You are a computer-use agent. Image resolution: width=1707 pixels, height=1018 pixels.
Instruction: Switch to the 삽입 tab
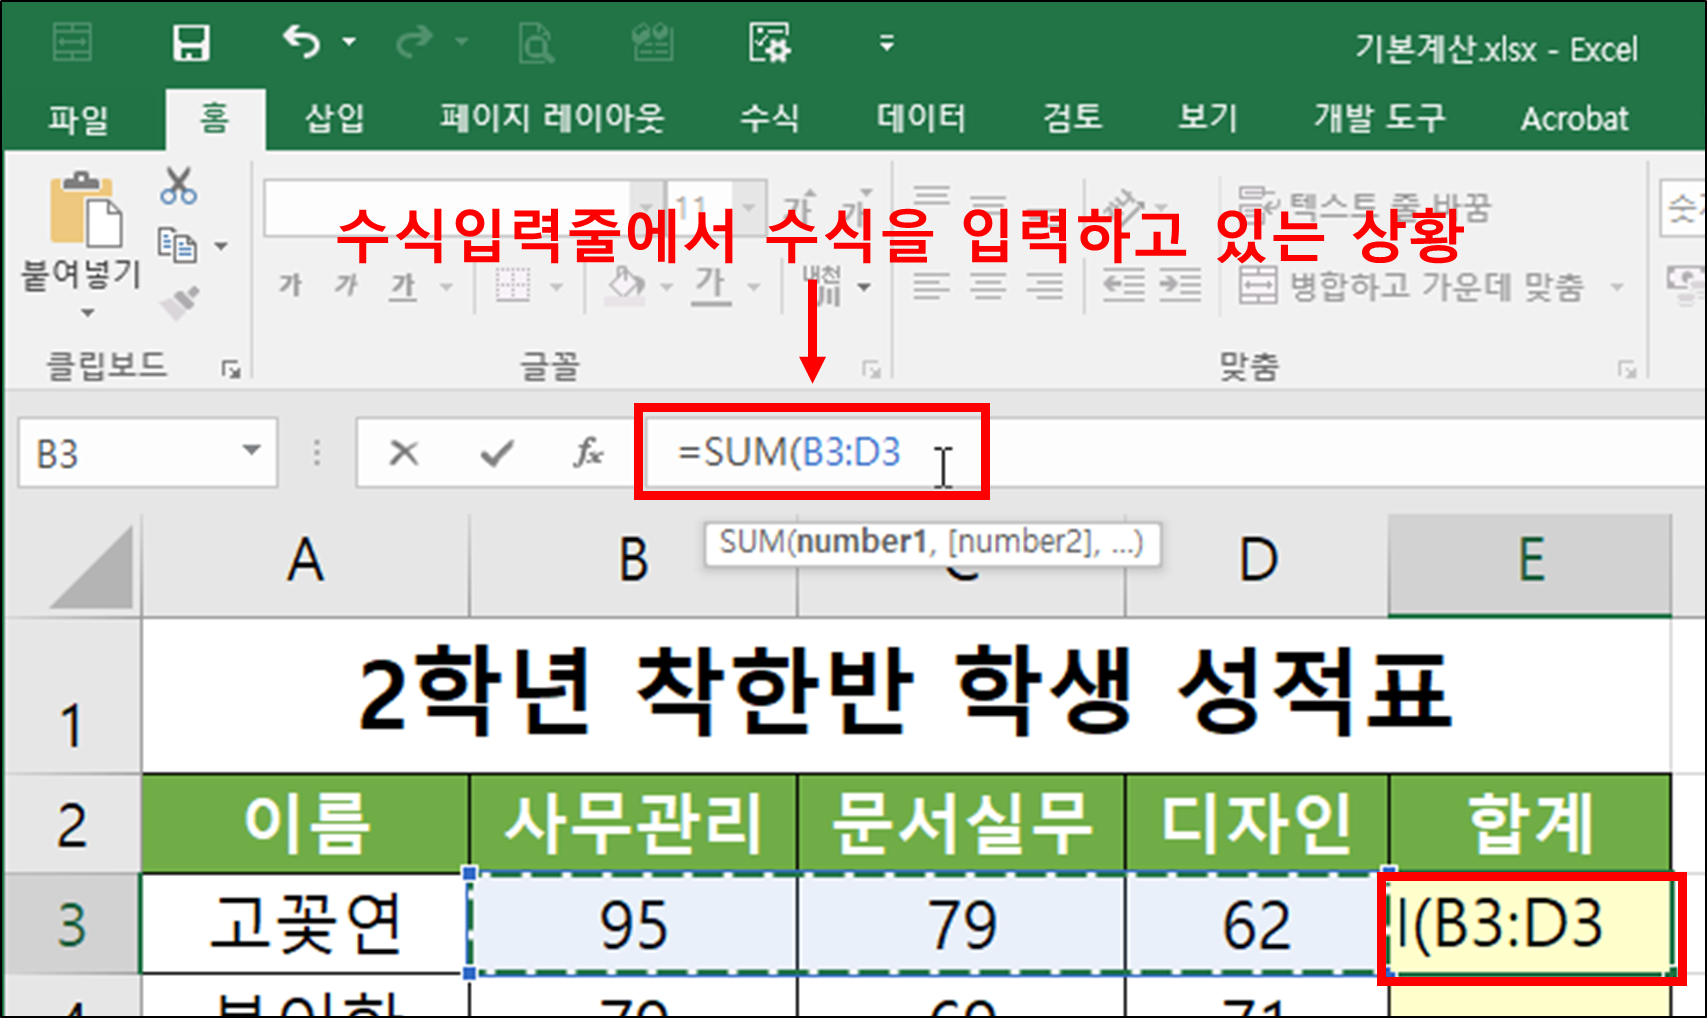click(335, 118)
